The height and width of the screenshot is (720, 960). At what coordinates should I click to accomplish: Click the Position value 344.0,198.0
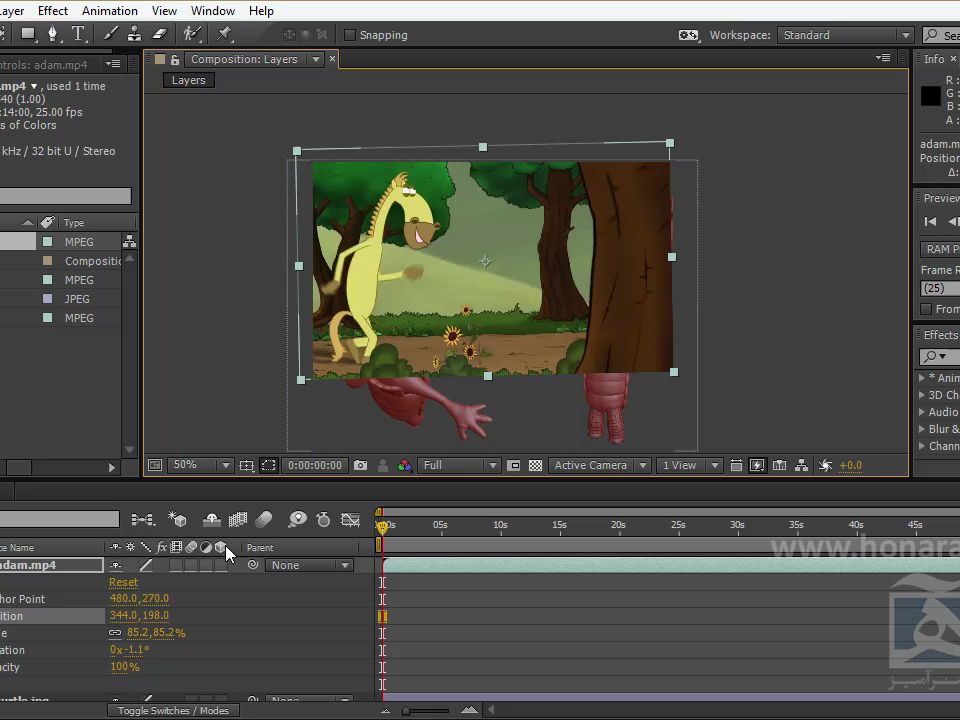(x=139, y=615)
